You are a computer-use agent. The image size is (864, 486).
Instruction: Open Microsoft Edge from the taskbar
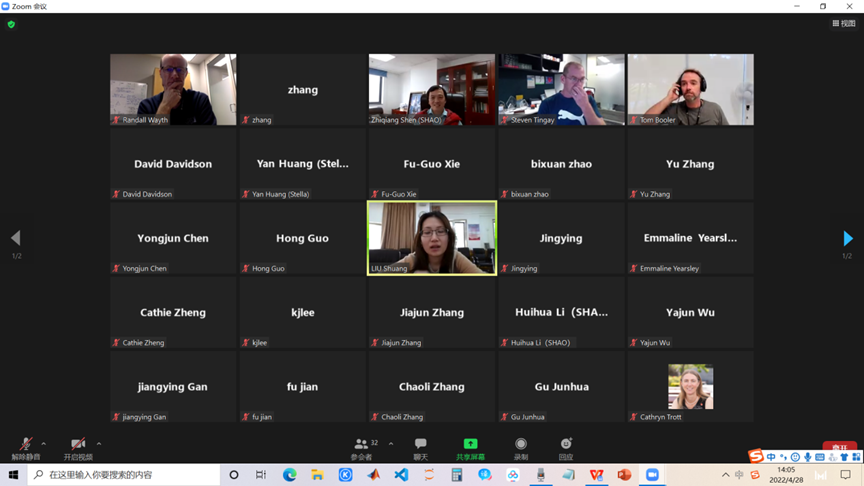[x=289, y=475]
